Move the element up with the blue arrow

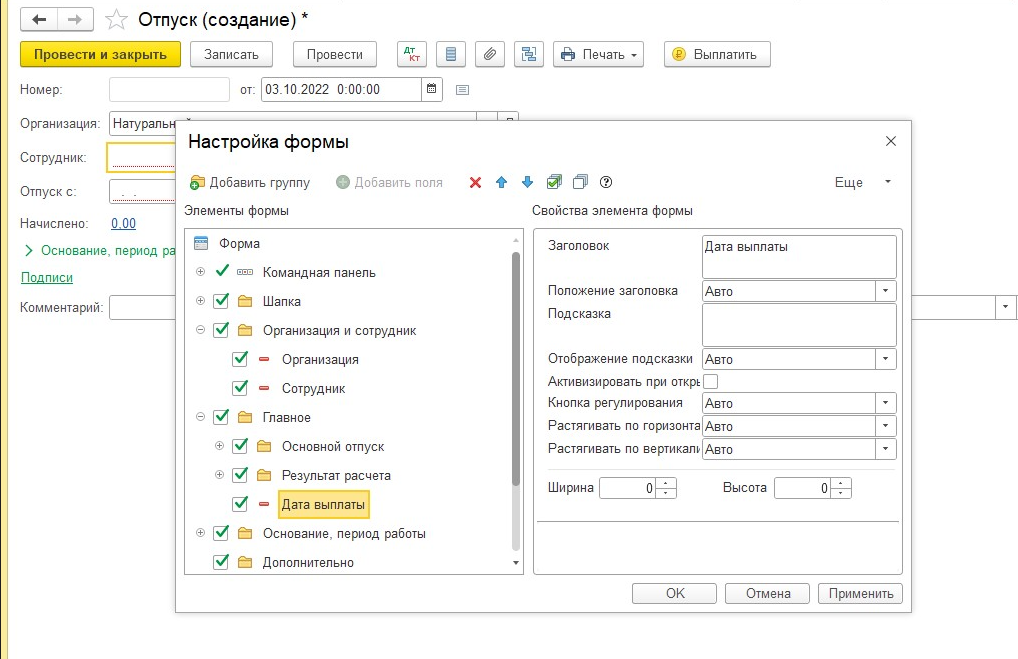[501, 182]
